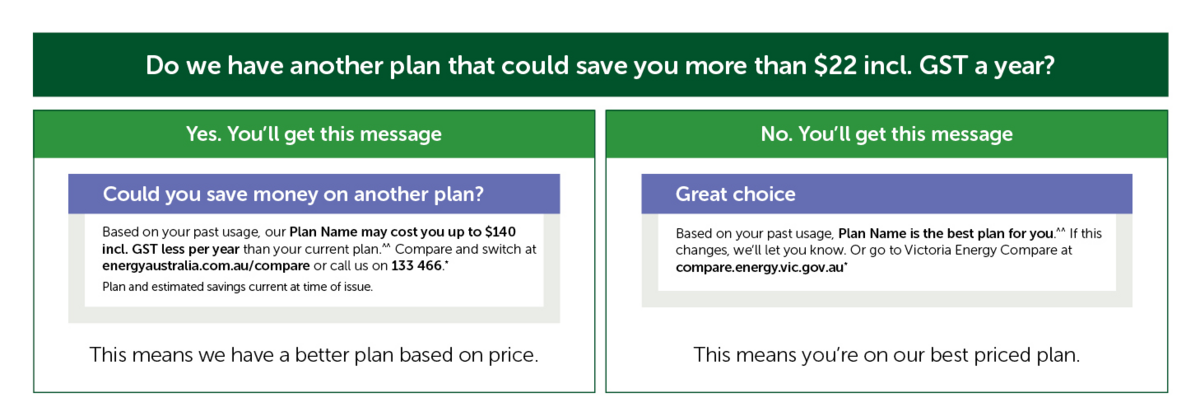The width and height of the screenshot is (1200, 412).
Task: Click 'This means we have a better plan' caption
Action: [x=314, y=354]
